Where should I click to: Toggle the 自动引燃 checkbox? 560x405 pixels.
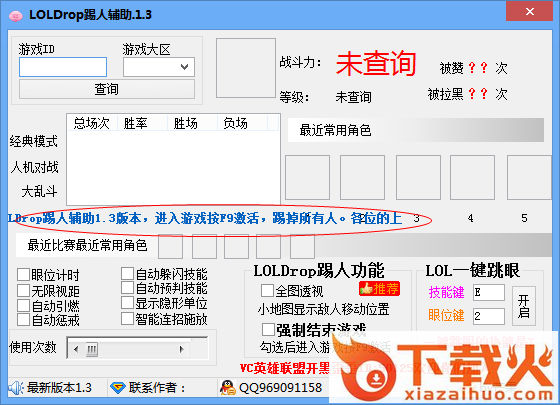point(23,306)
